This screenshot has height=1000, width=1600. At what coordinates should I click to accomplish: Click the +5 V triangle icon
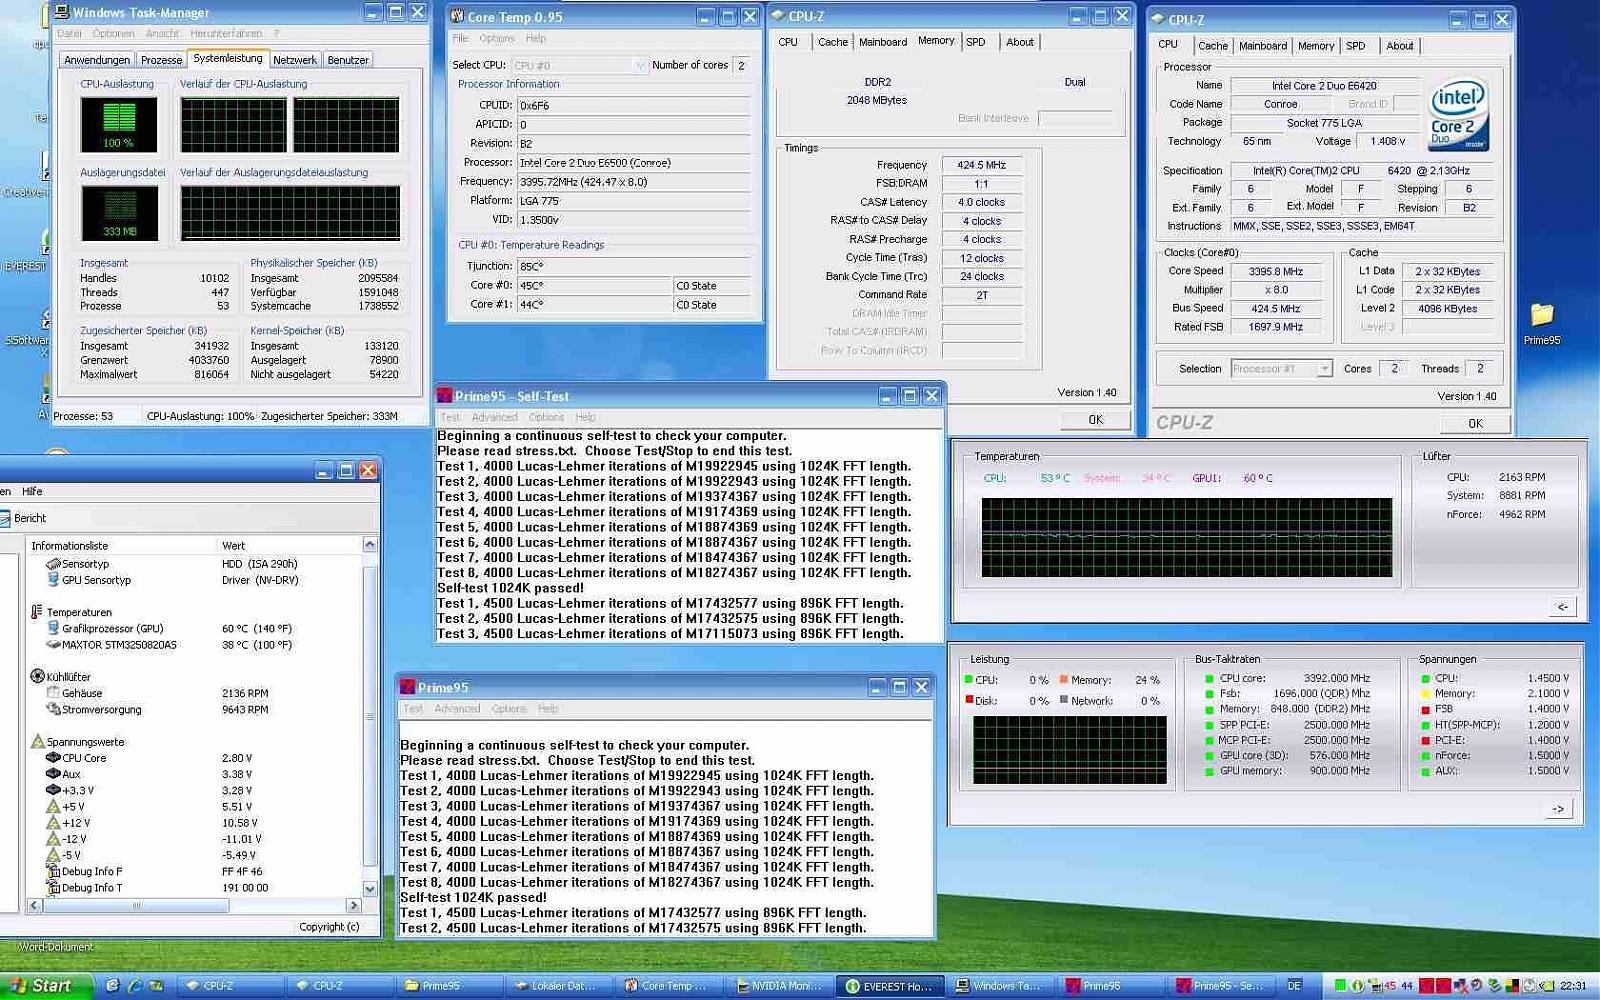click(x=53, y=806)
